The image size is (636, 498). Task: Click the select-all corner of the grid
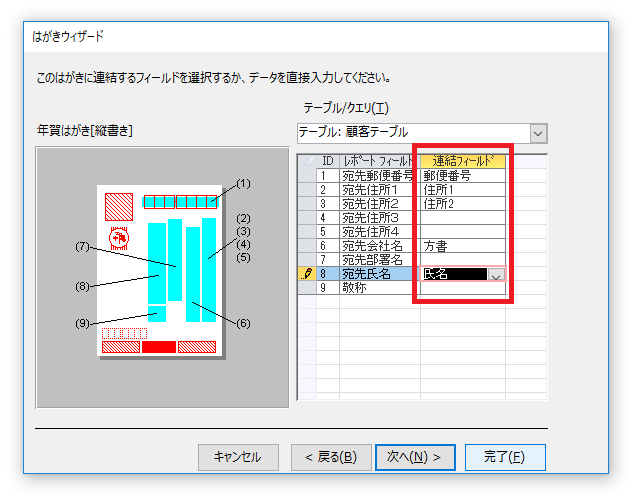(307, 161)
